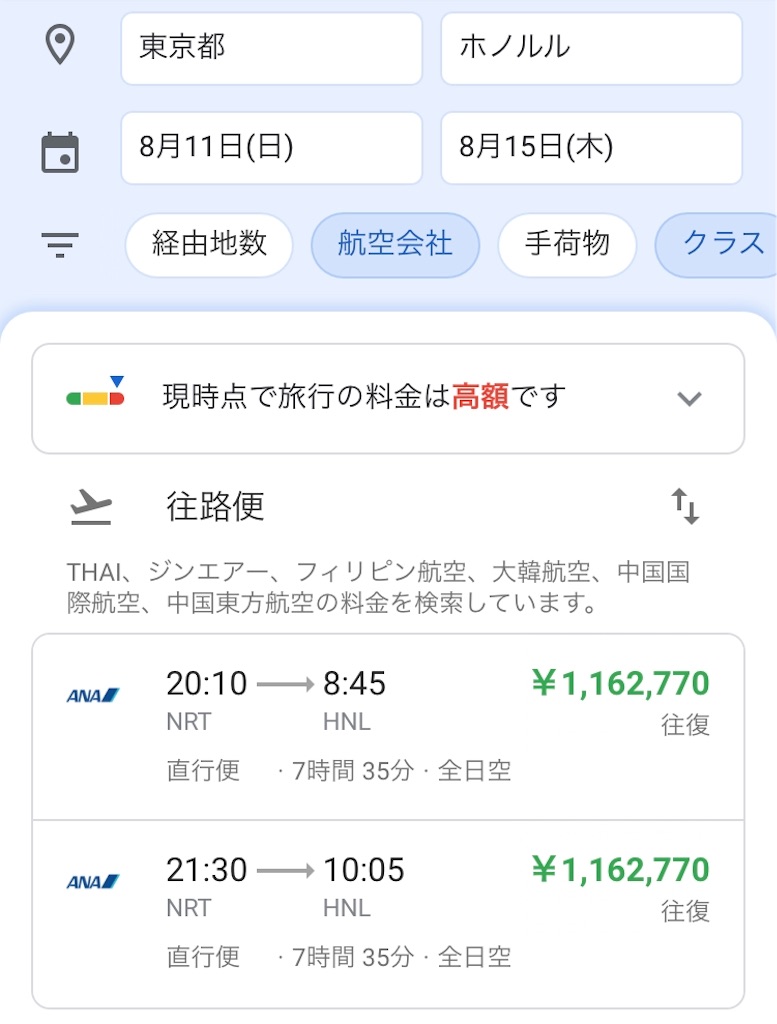Toggle the クラス filter chip
The image size is (777, 1024).
tap(716, 245)
